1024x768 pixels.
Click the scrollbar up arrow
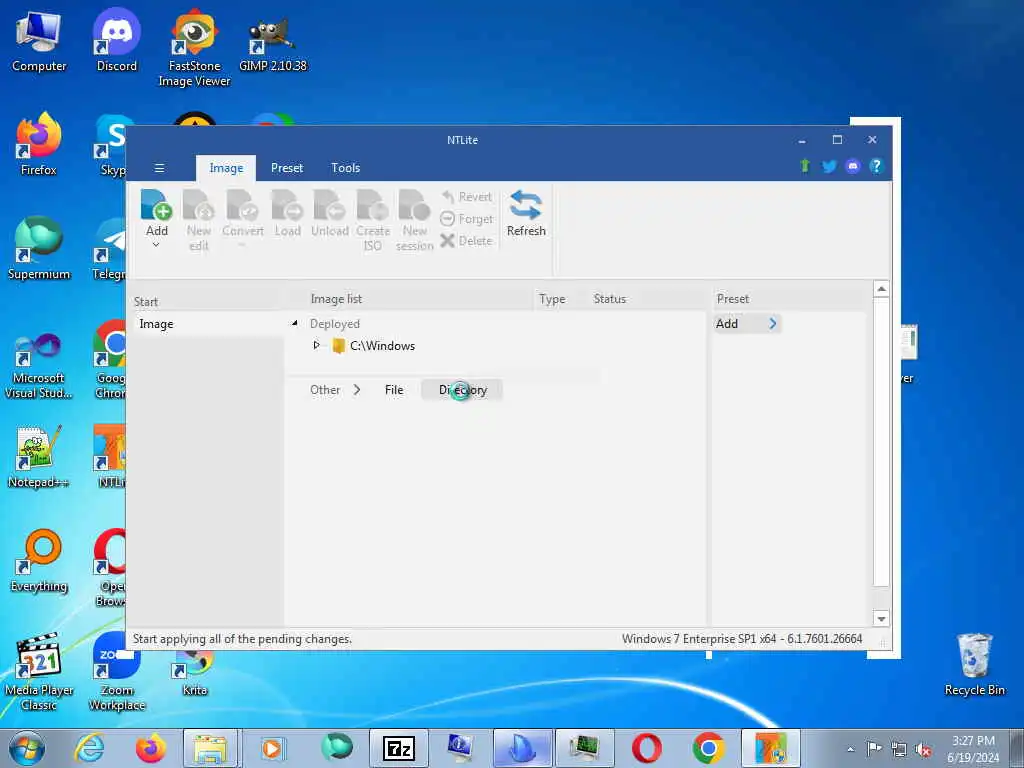(881, 289)
